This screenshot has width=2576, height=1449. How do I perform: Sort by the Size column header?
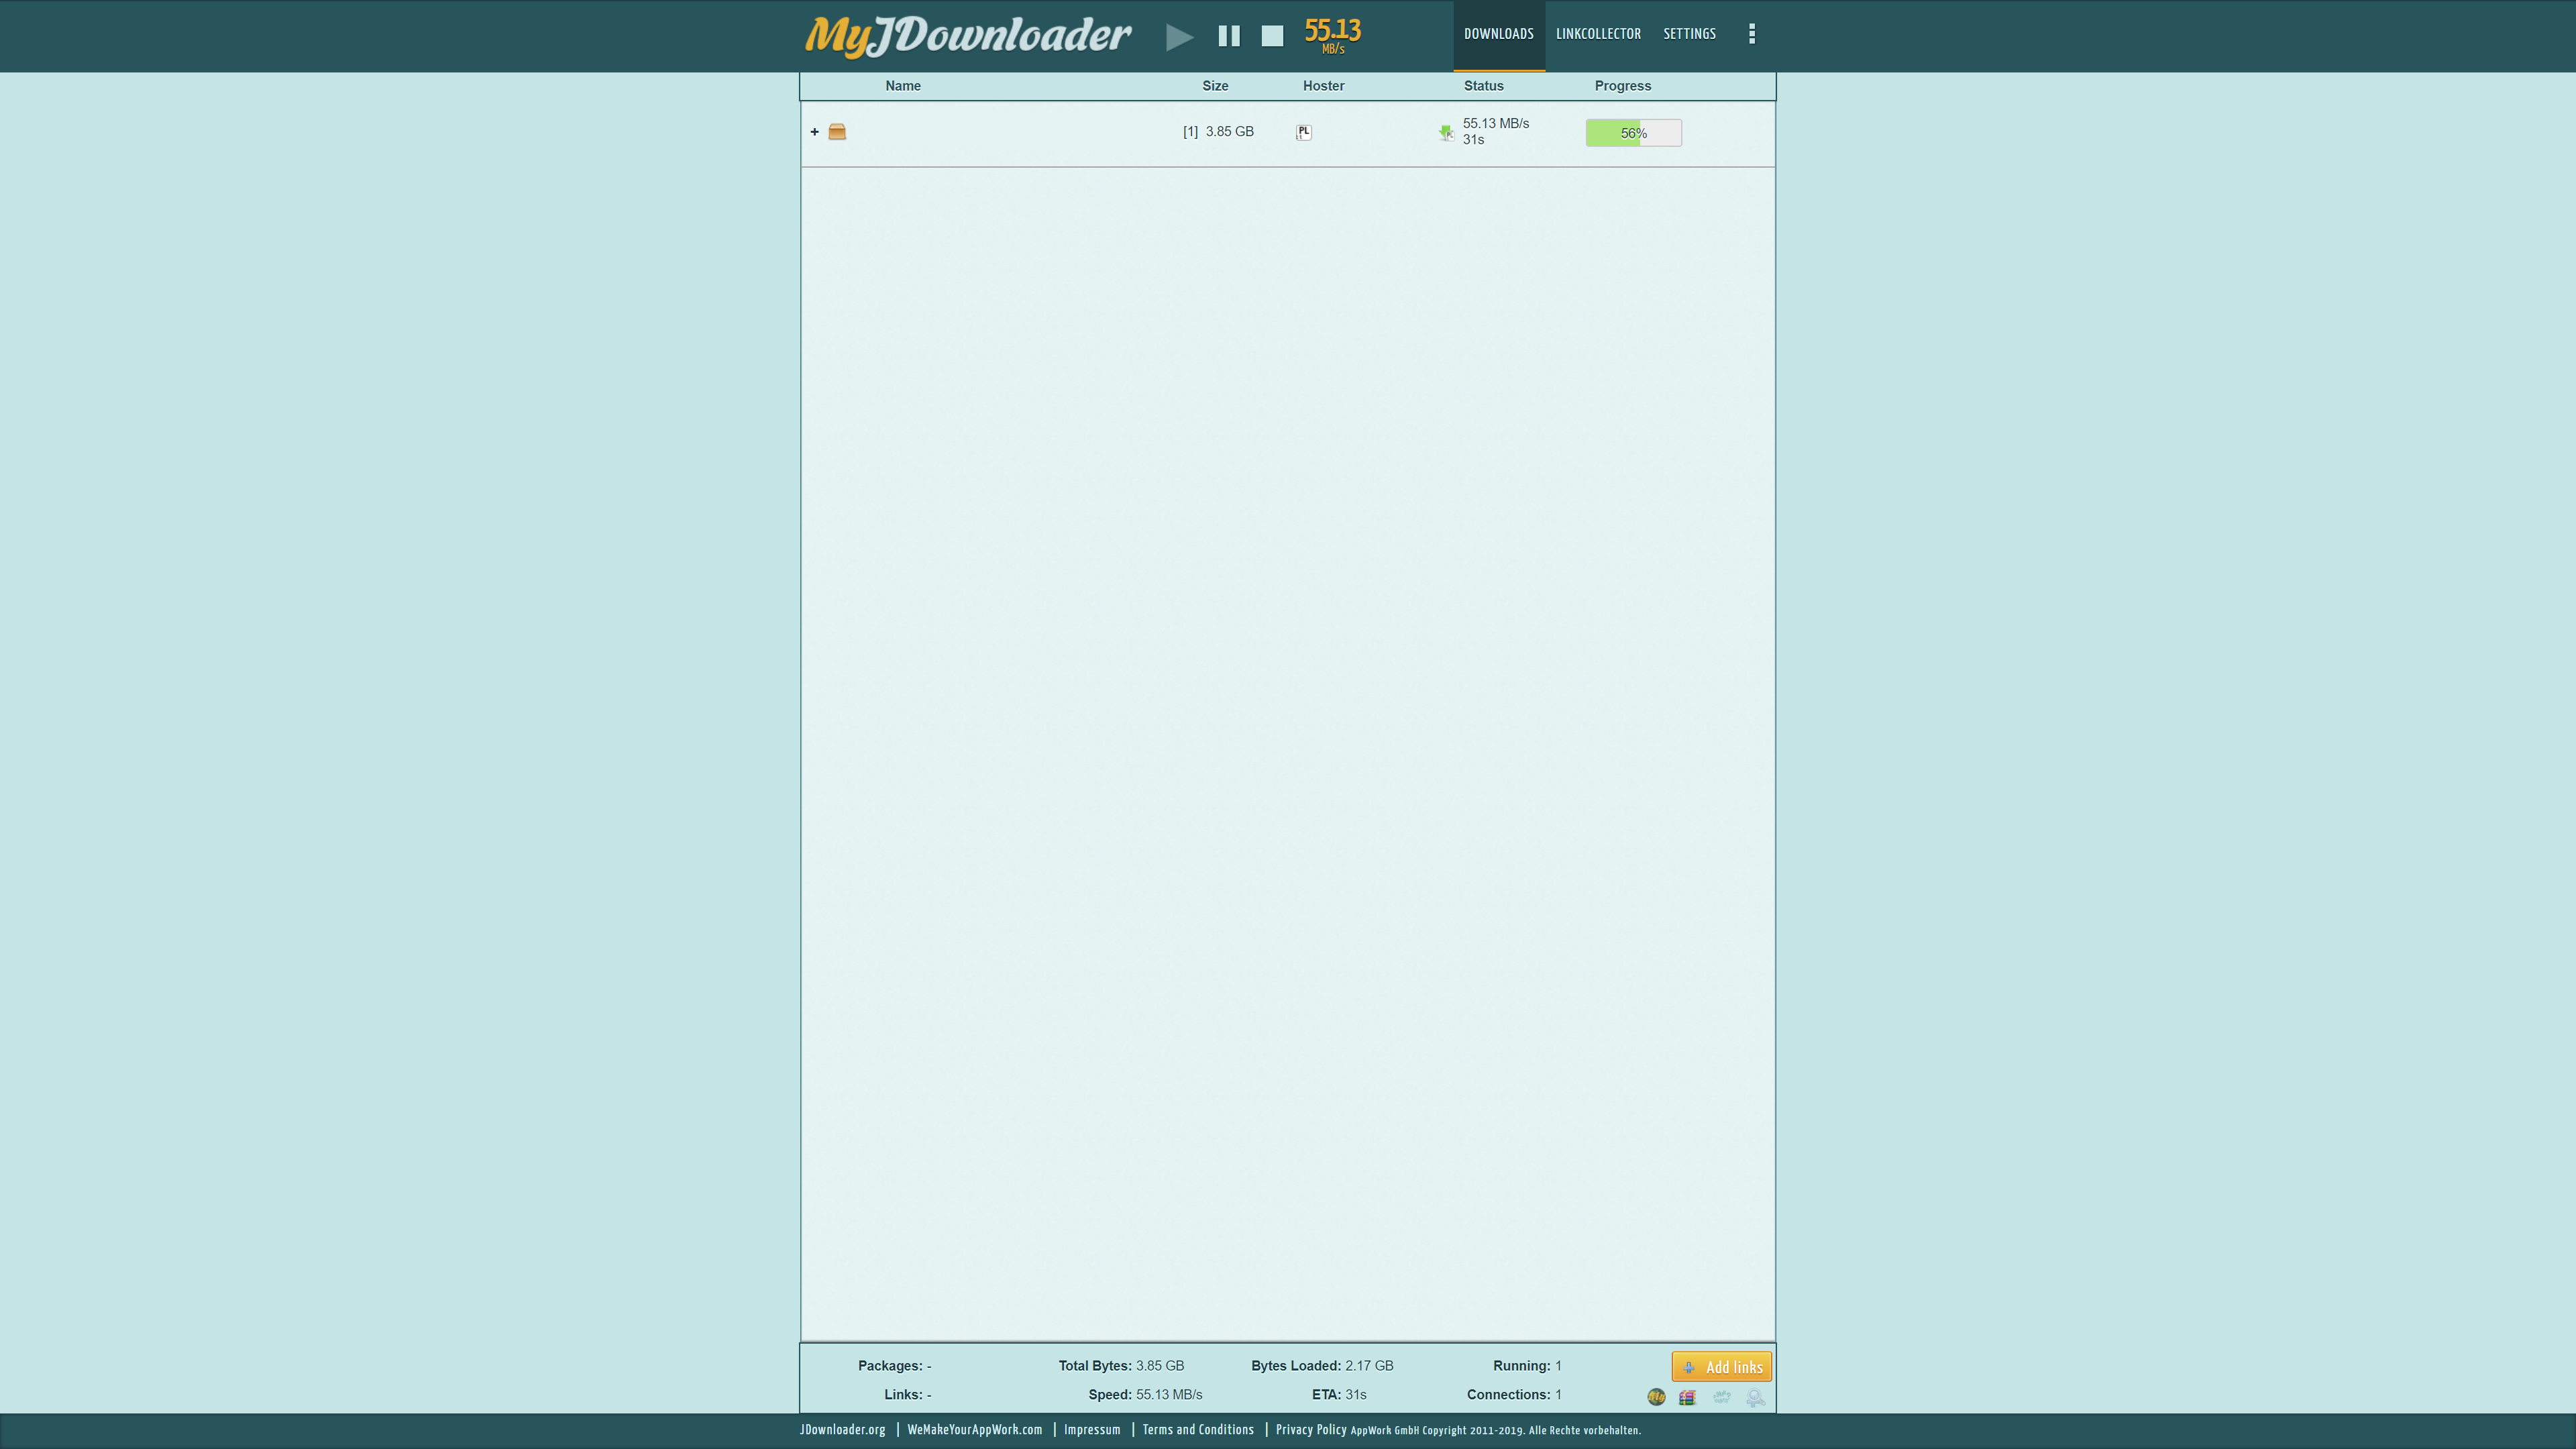point(1215,86)
